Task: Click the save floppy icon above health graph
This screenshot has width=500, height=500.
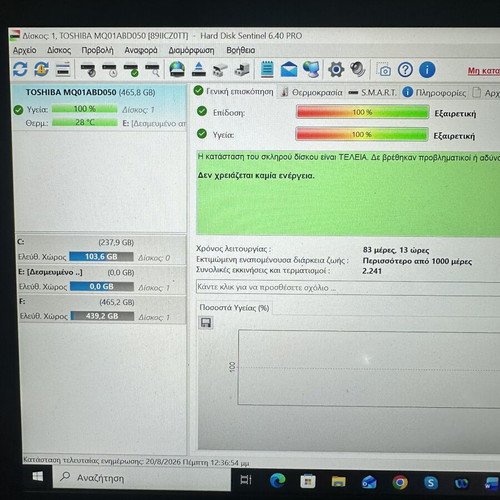Action: pyautogui.click(x=206, y=323)
